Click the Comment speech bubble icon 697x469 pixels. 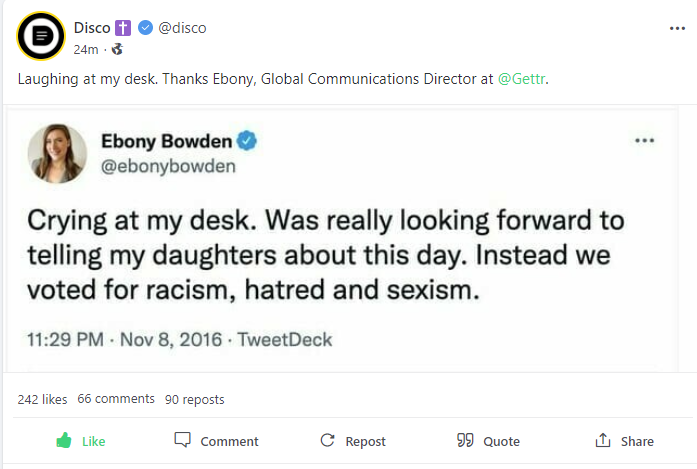pos(182,440)
